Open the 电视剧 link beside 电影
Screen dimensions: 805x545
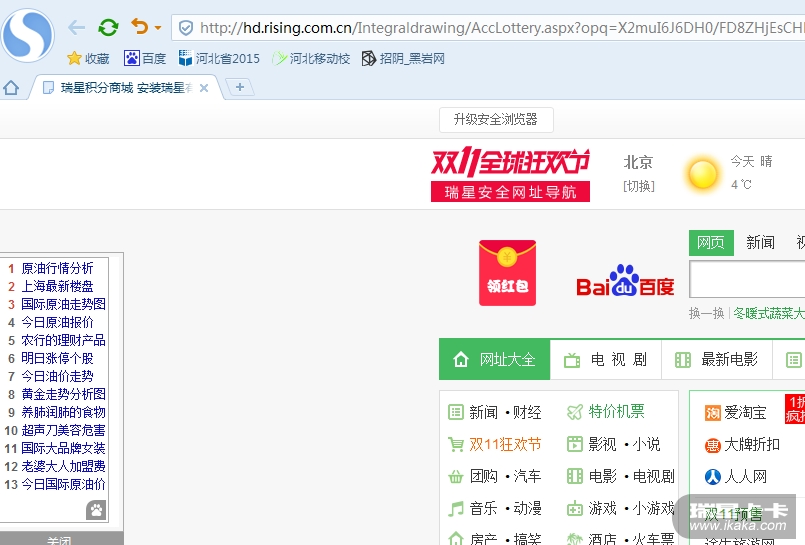pyautogui.click(x=653, y=476)
